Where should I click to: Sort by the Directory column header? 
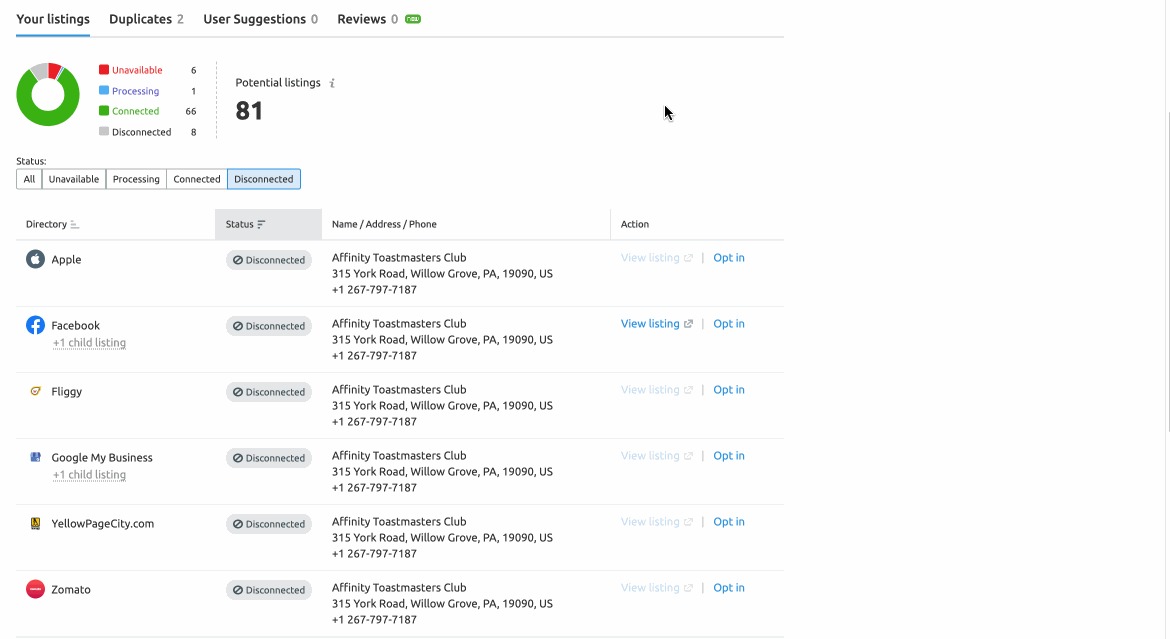click(52, 224)
